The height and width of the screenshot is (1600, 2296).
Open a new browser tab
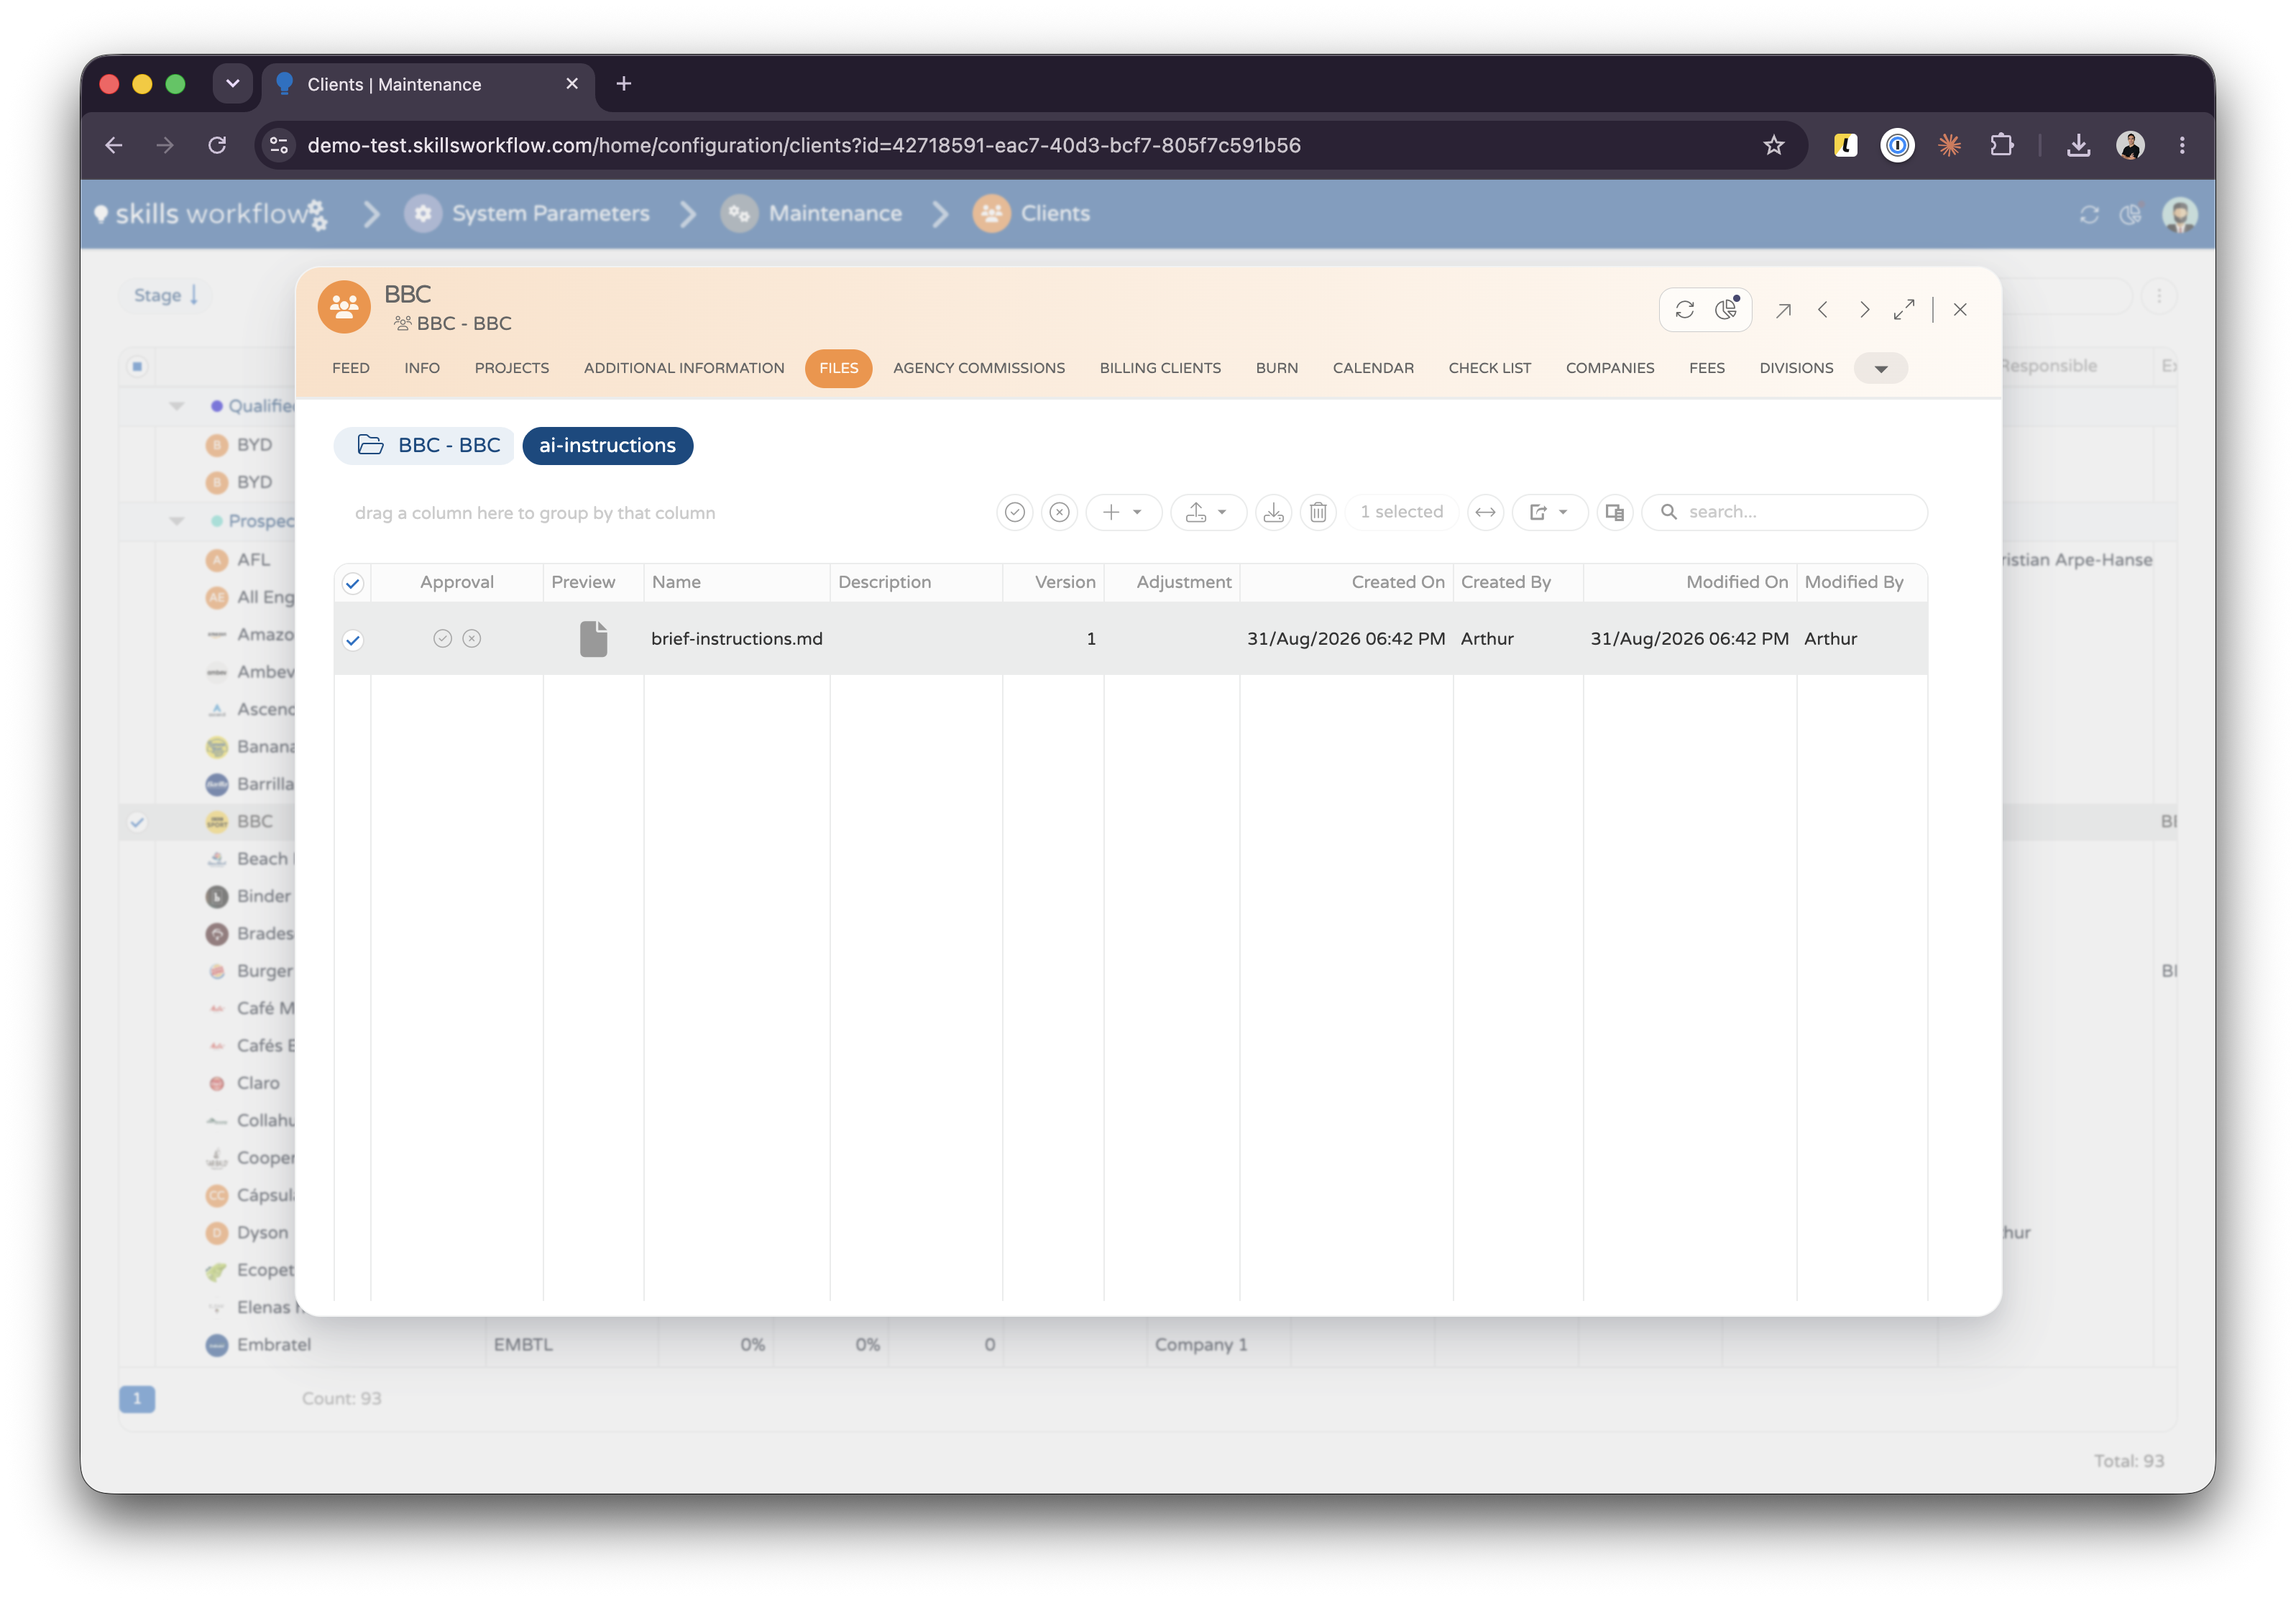pyautogui.click(x=623, y=84)
